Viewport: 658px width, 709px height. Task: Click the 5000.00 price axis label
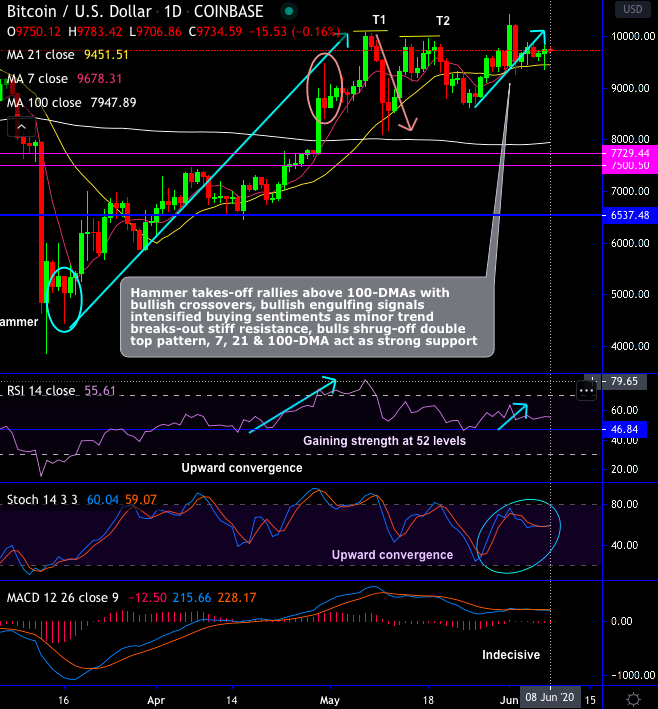point(630,294)
